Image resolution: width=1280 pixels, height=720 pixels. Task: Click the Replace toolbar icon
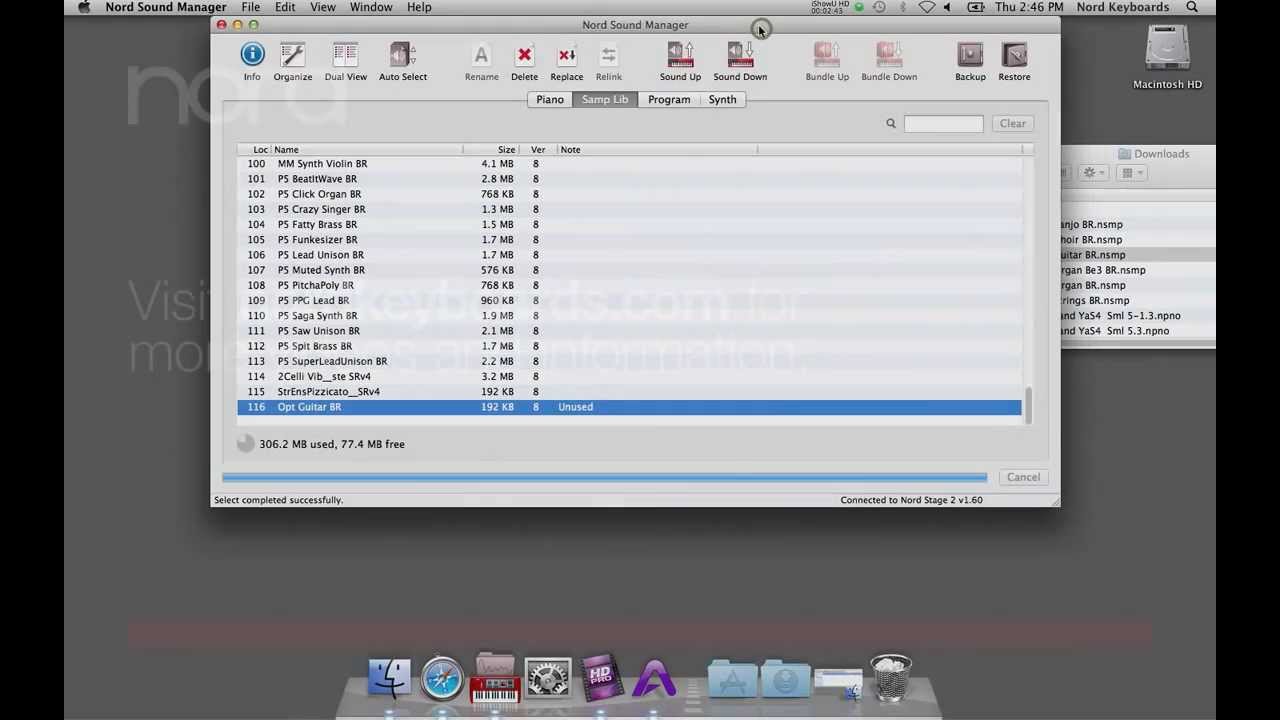tap(566, 62)
